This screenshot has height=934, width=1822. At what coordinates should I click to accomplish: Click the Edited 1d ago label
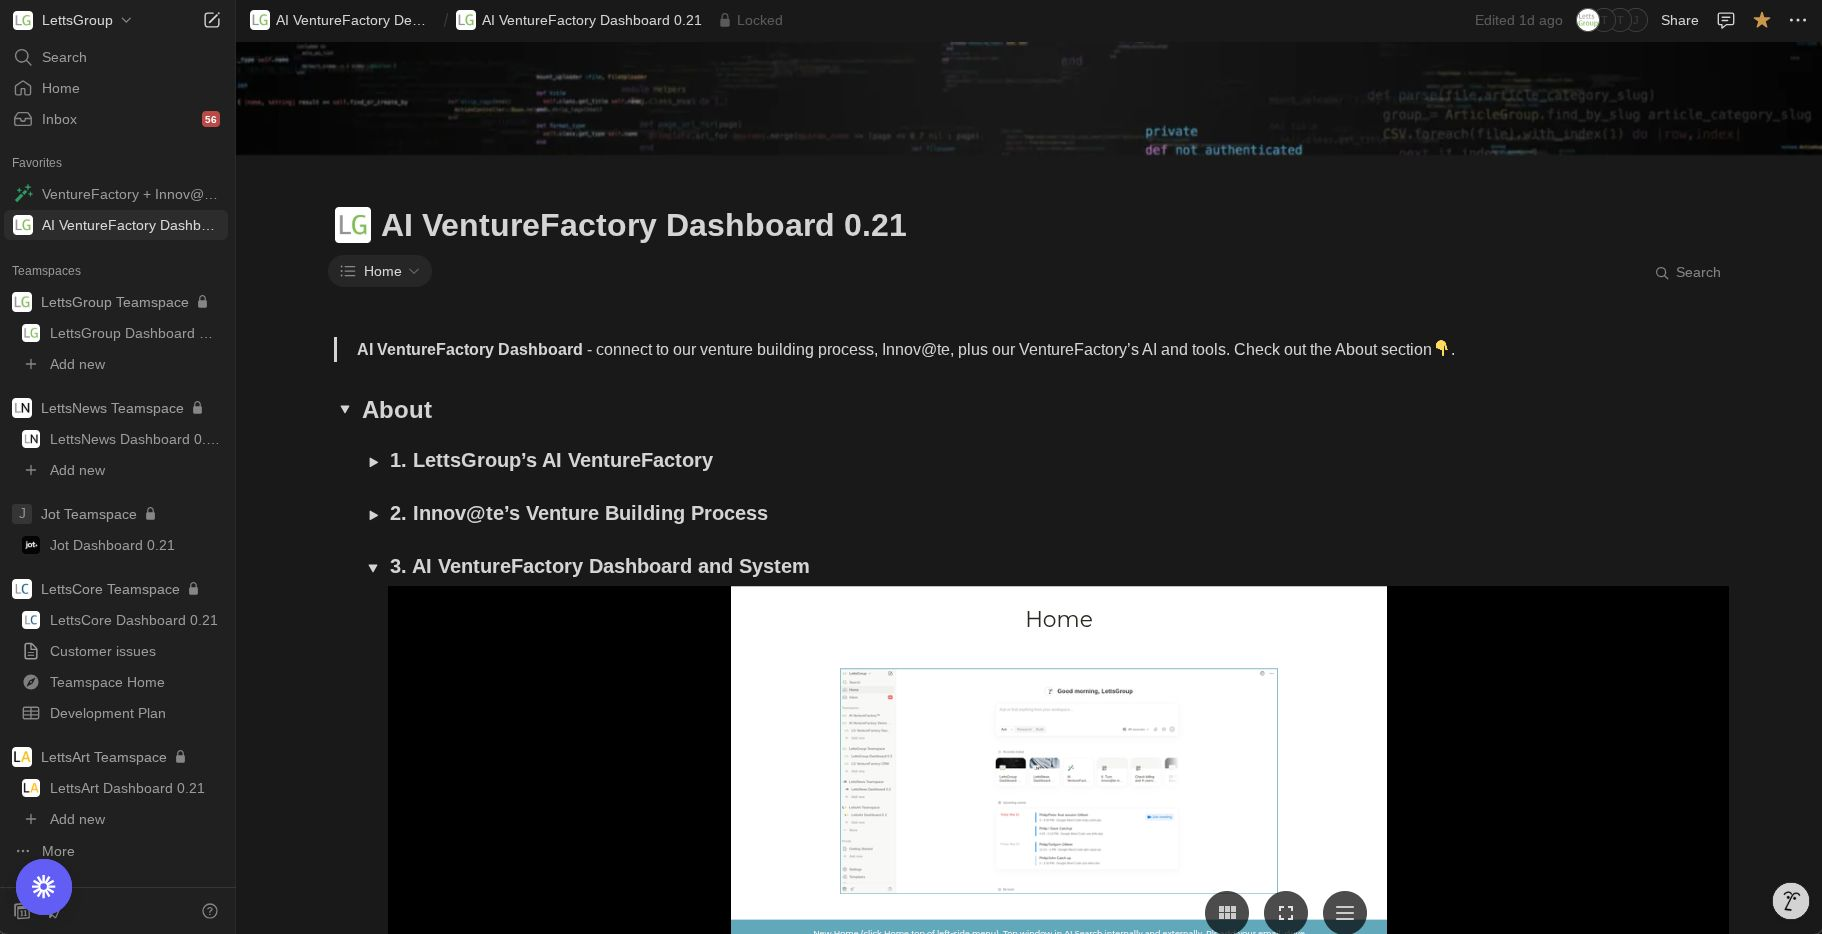(1518, 20)
